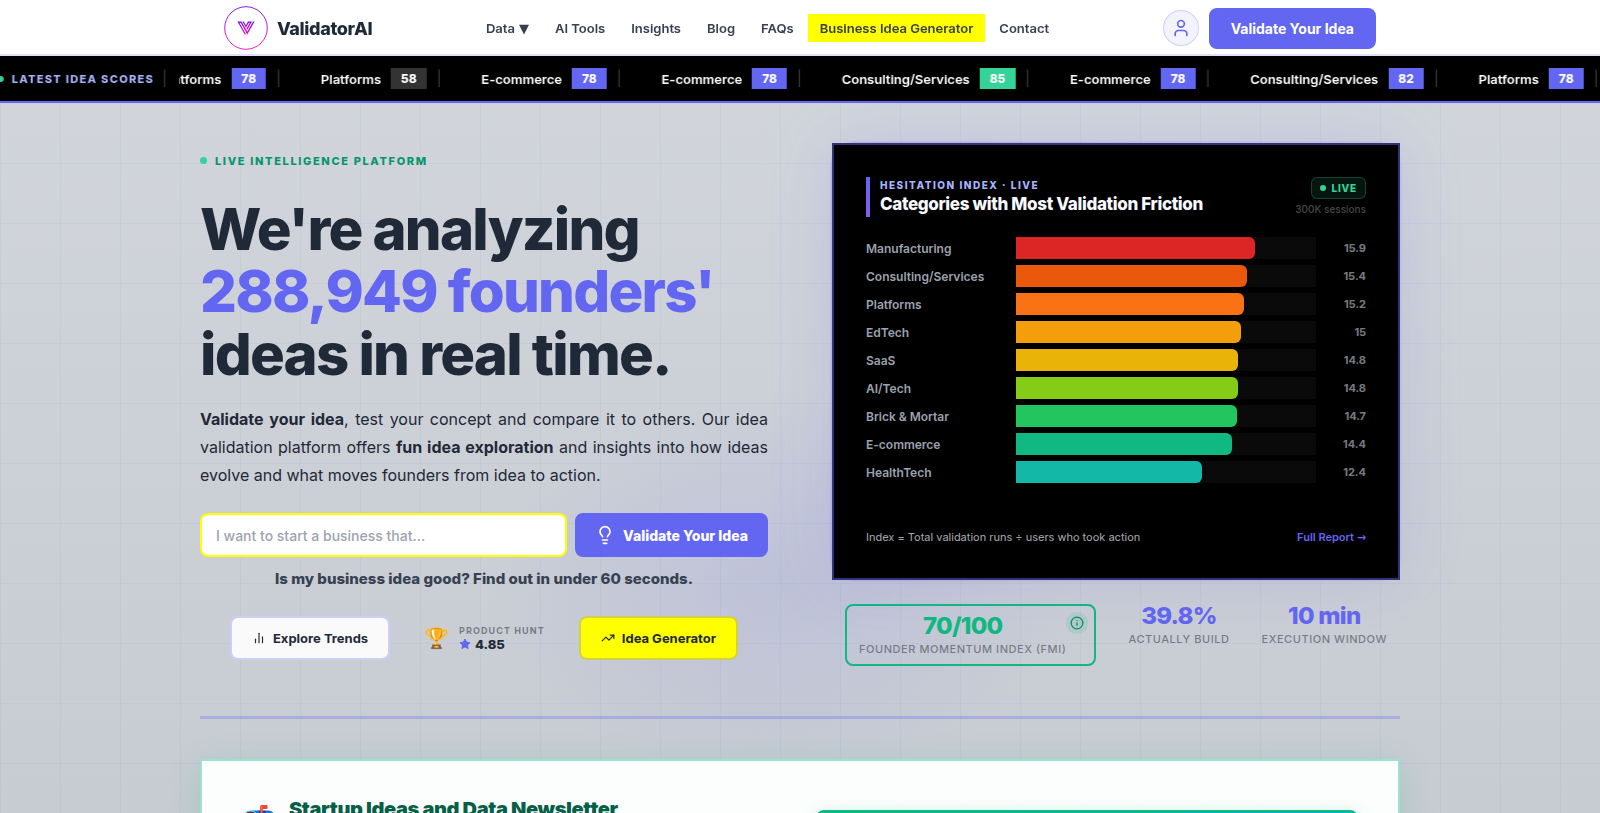Open the user account profile icon
This screenshot has width=1600, height=813.
pos(1181,28)
